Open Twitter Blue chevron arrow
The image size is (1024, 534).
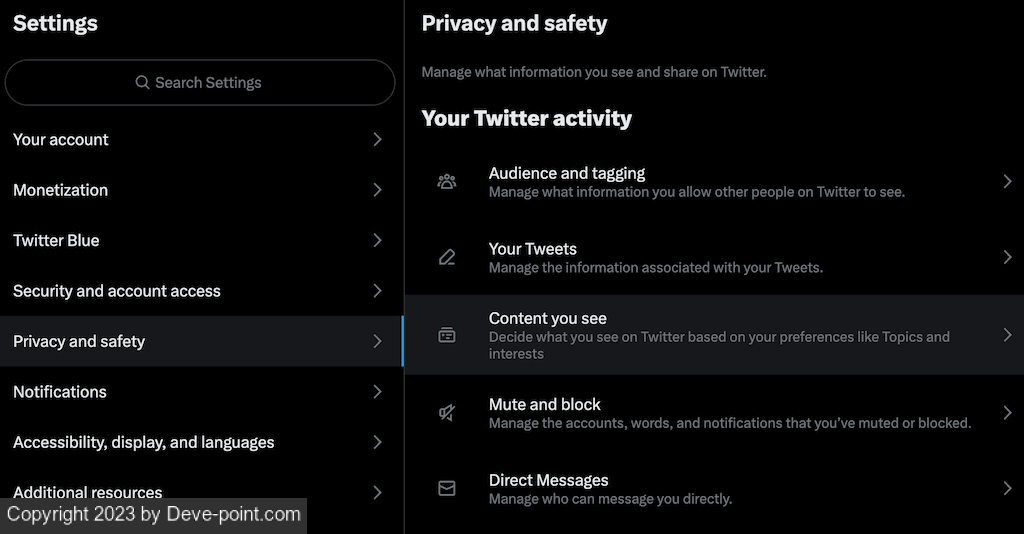coord(377,240)
